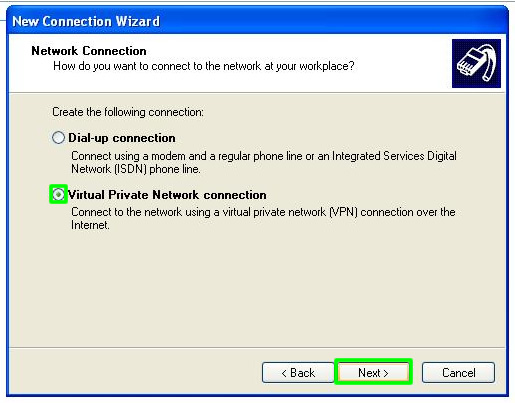Viewport: 515px width, 403px height.
Task: Click the workplace connection question text
Action: coord(204,66)
